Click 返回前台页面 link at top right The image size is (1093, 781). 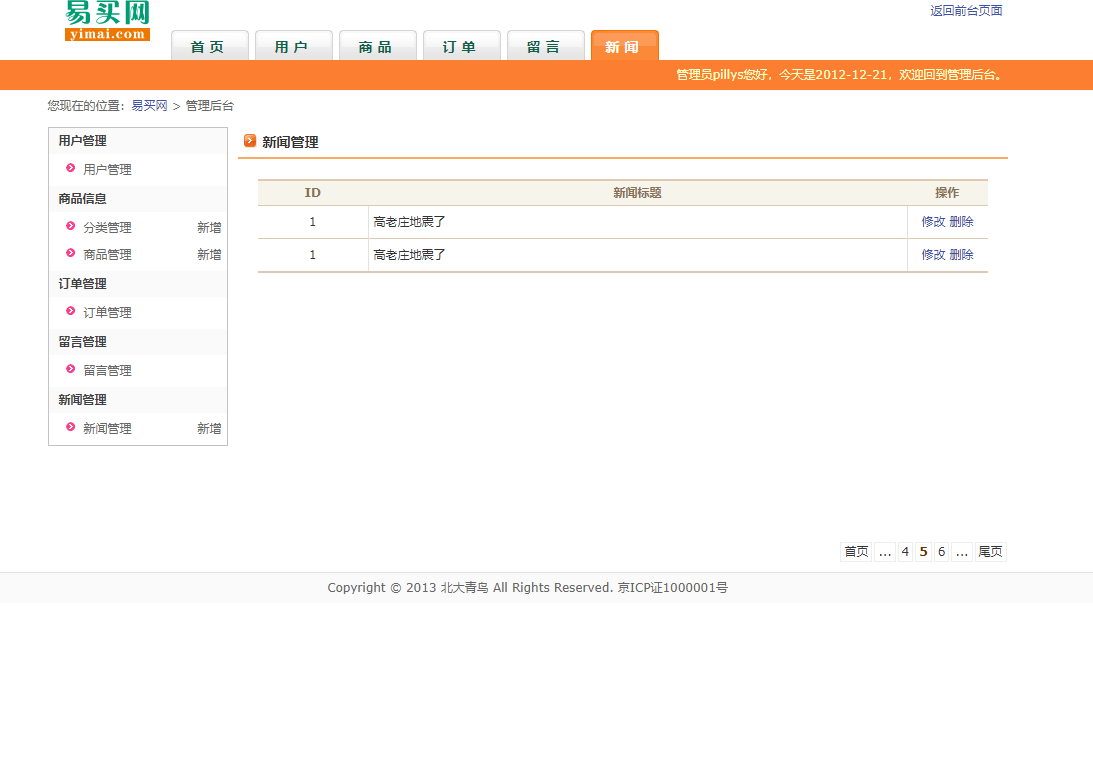966,10
